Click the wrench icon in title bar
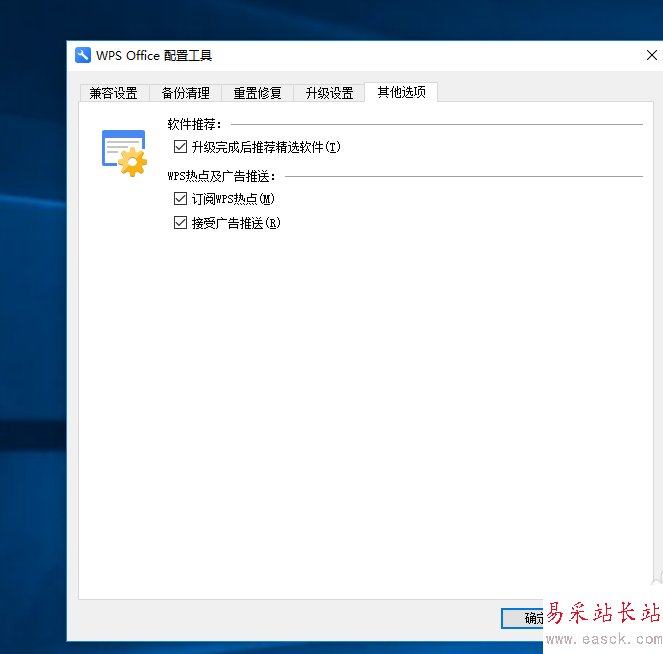 pyautogui.click(x=83, y=55)
